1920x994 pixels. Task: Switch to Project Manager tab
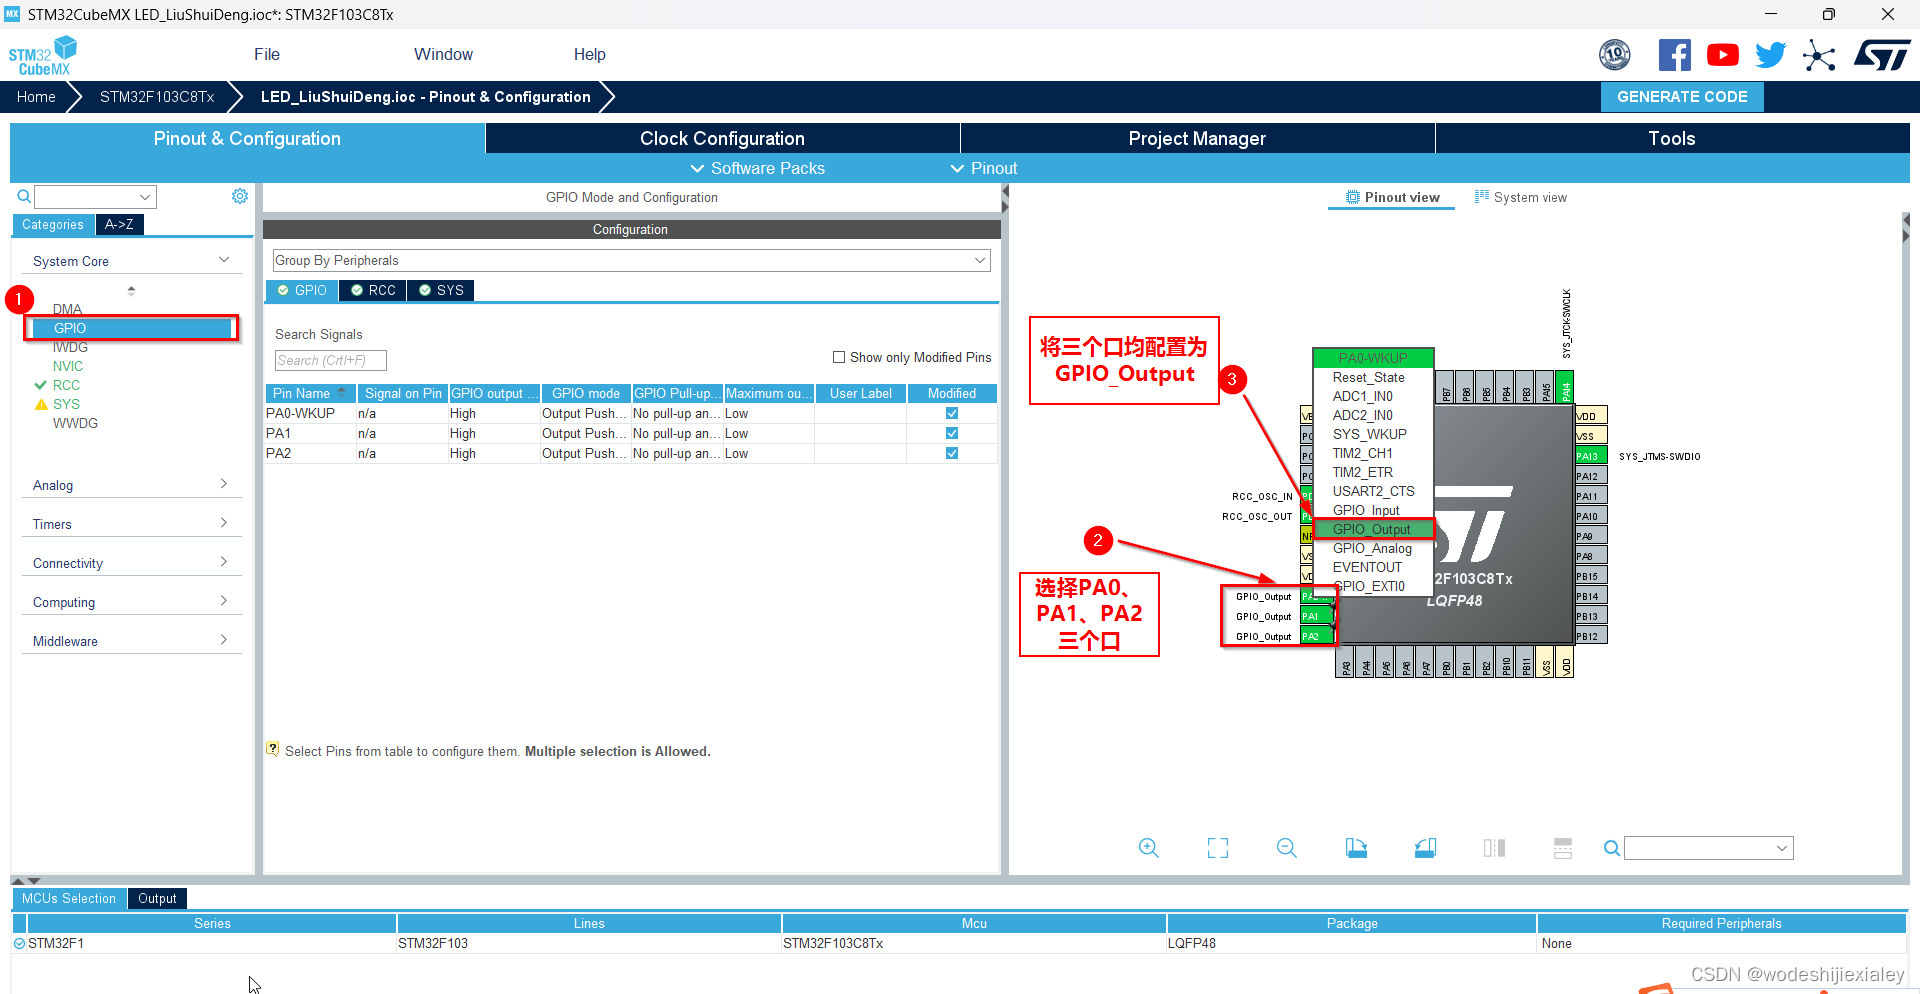coord(1197,138)
